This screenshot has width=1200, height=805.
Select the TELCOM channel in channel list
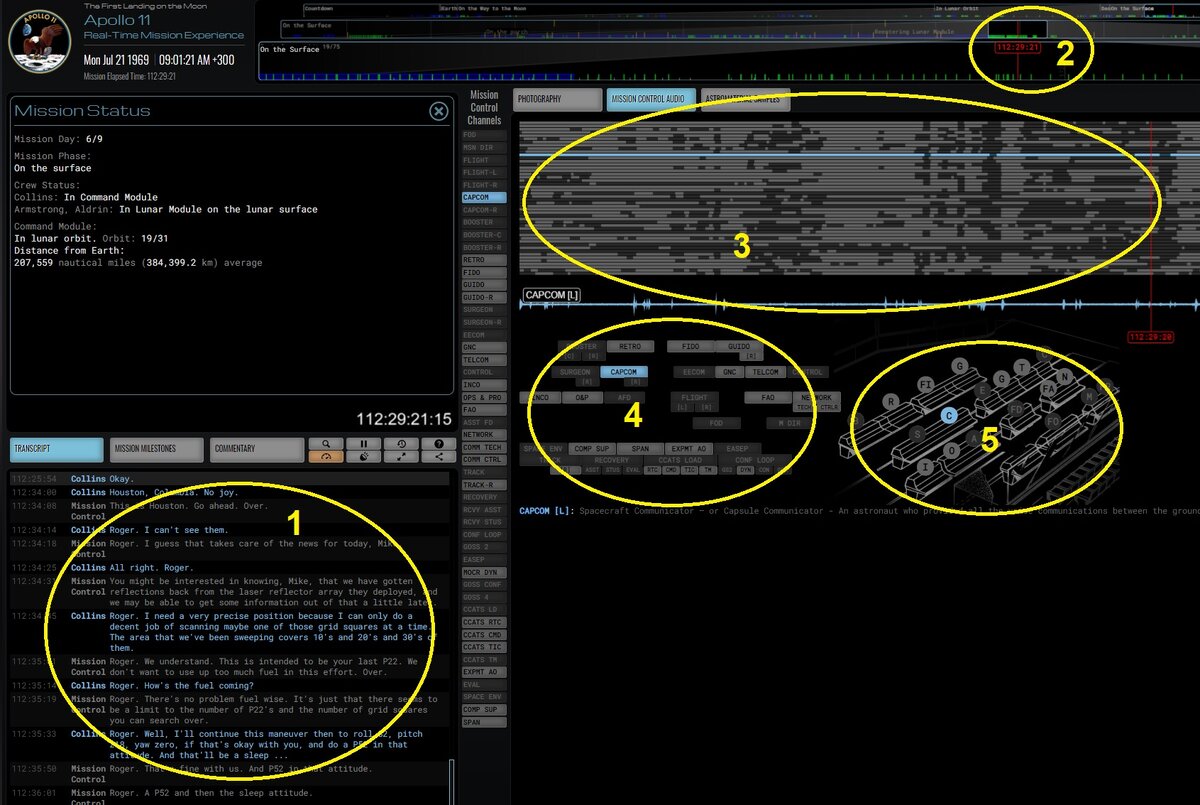click(484, 360)
